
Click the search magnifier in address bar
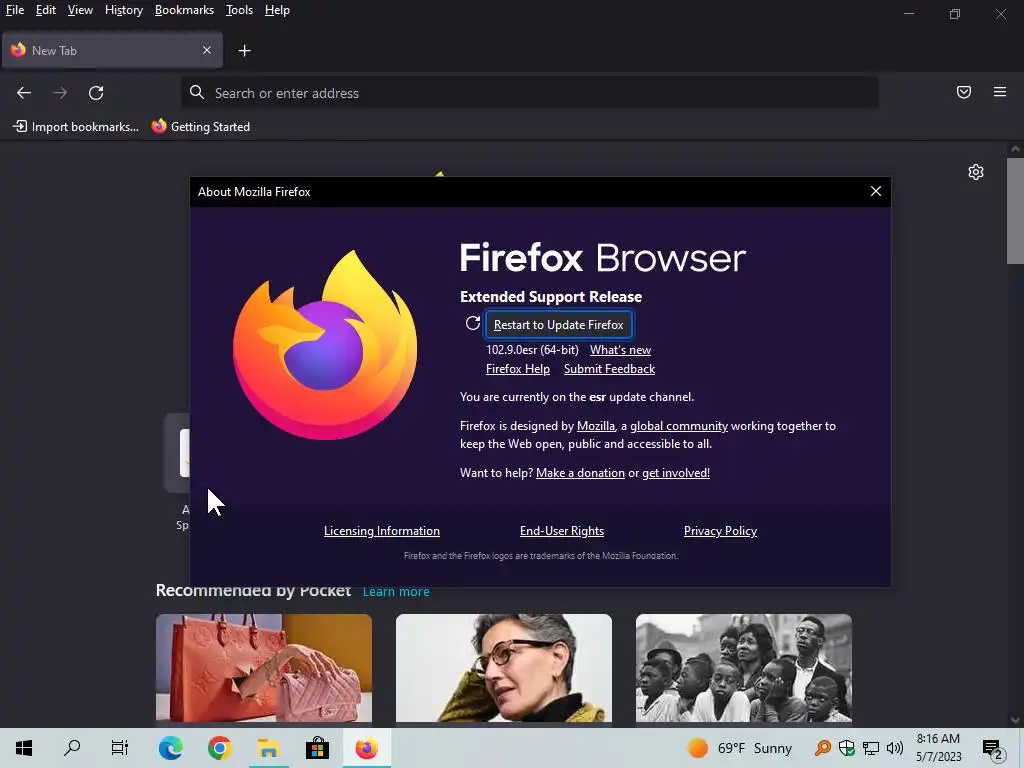point(197,93)
